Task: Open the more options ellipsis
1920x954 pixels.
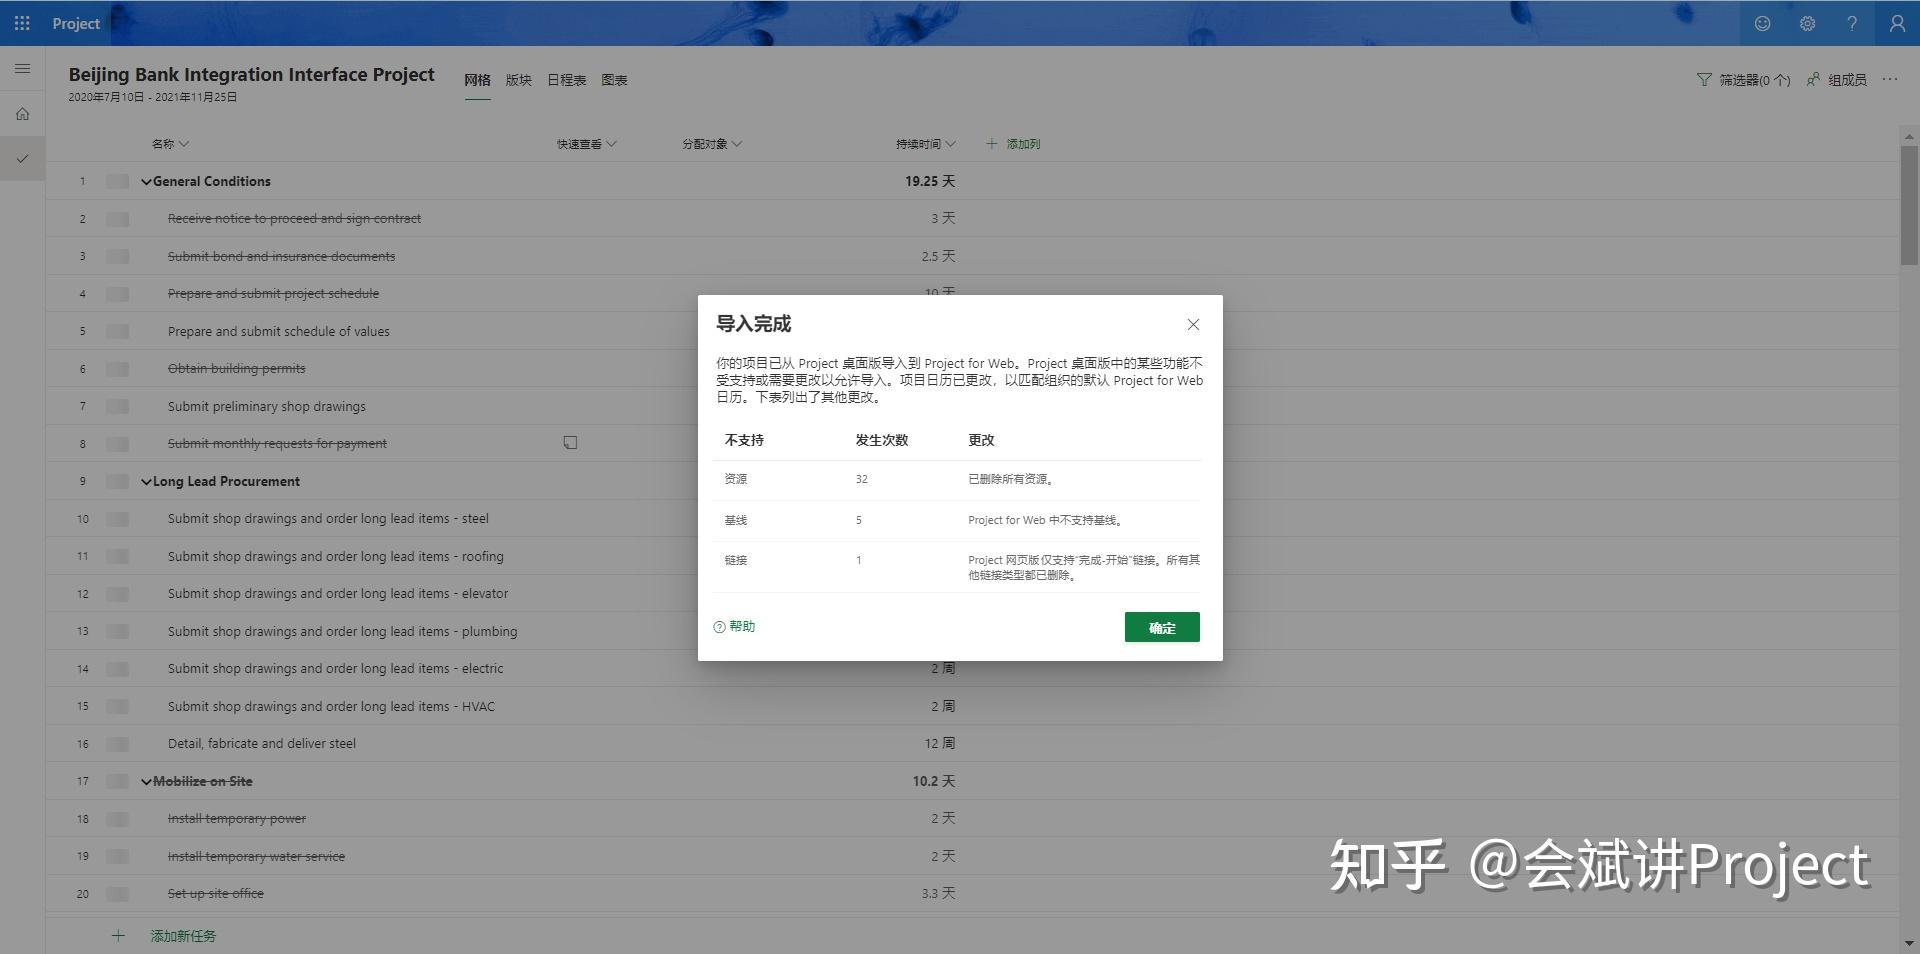Action: (1889, 79)
